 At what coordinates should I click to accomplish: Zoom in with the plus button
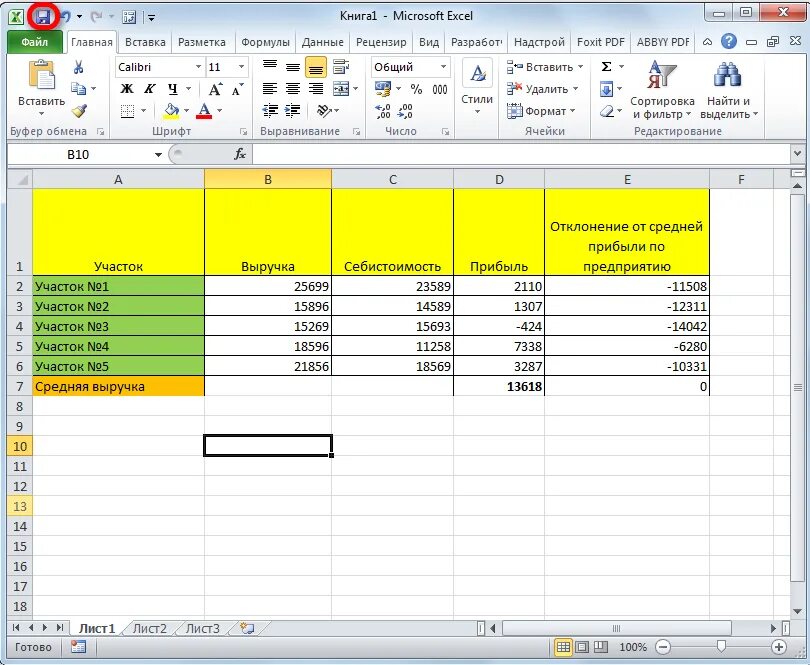778,646
